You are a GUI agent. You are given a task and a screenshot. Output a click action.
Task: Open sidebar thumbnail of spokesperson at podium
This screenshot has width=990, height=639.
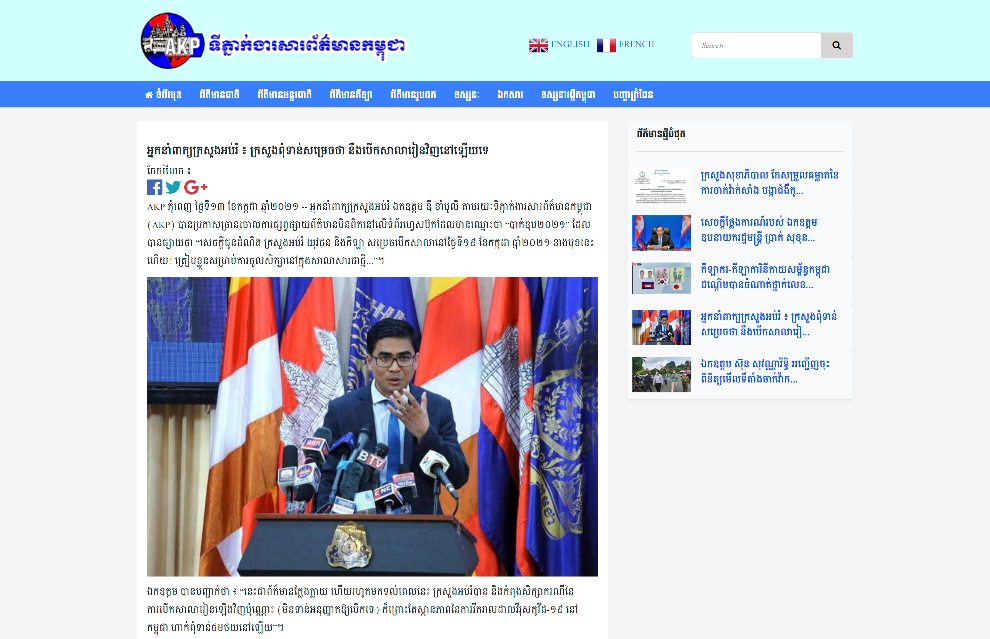(x=661, y=327)
